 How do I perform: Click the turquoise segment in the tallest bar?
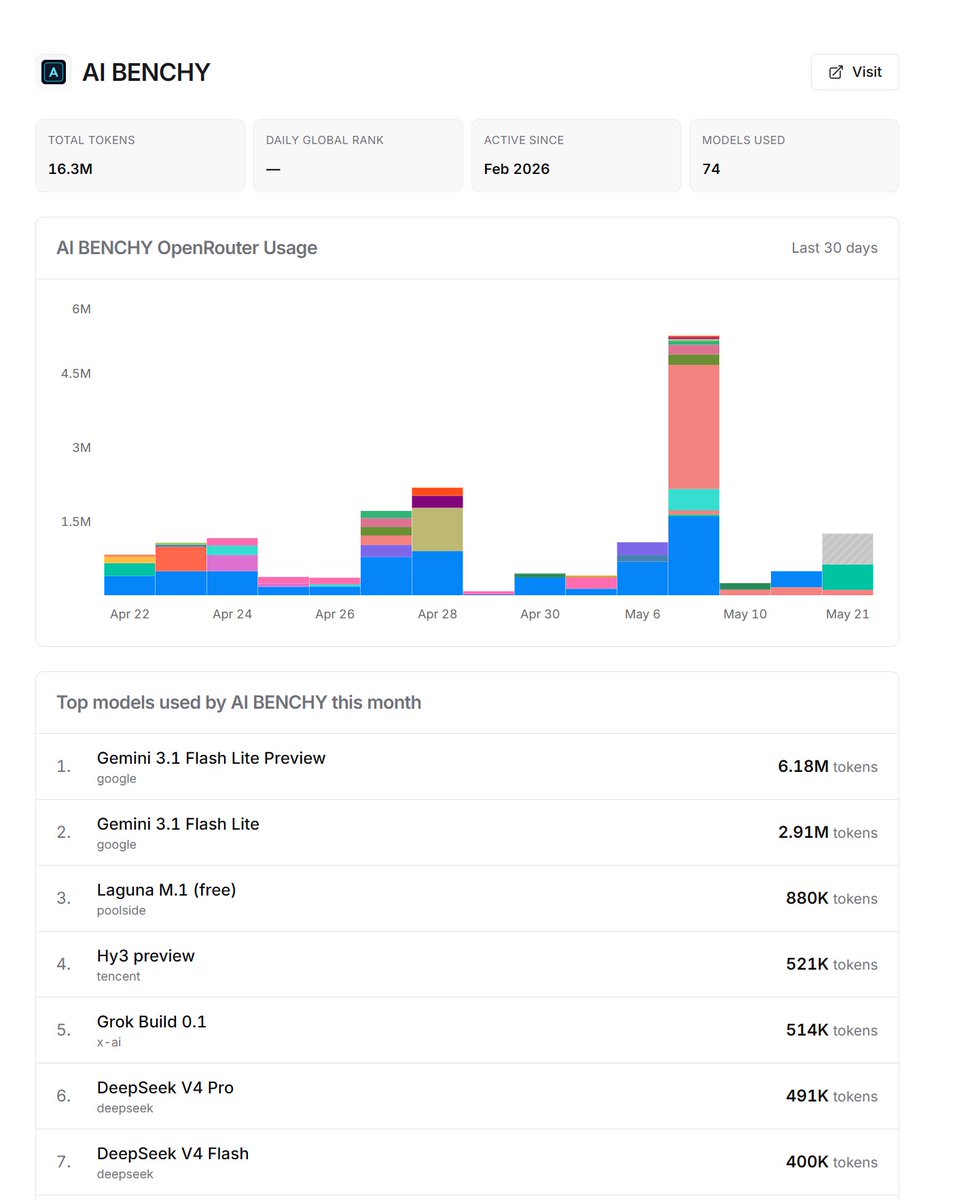point(694,499)
